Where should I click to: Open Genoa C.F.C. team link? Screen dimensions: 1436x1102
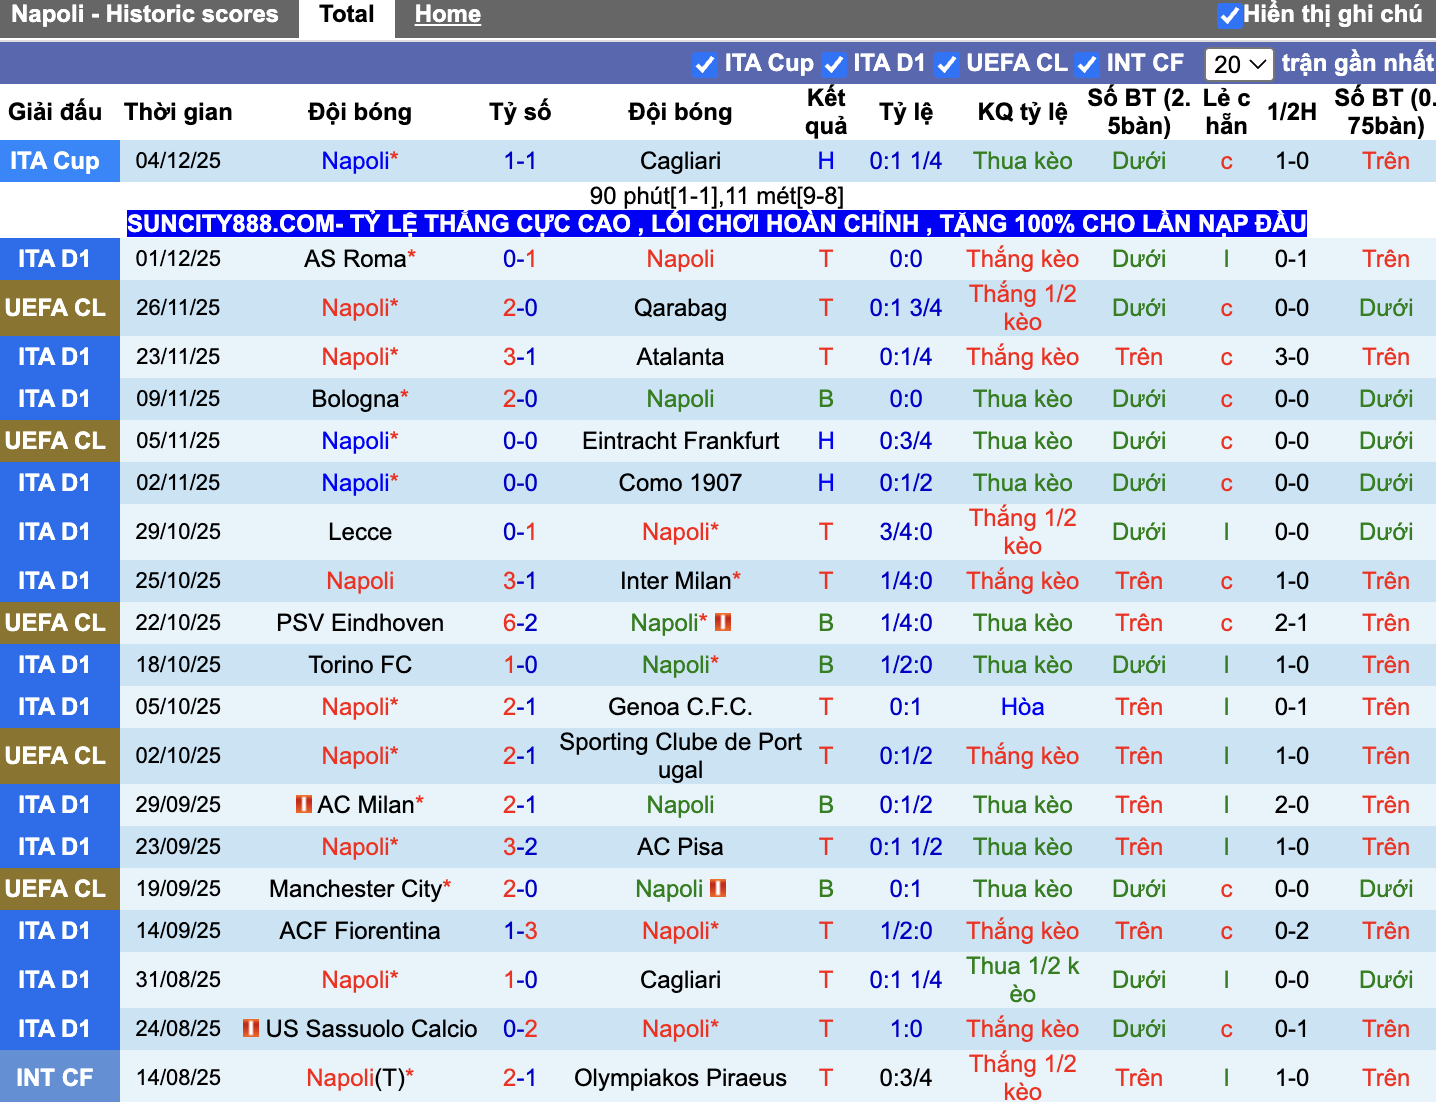pos(680,707)
